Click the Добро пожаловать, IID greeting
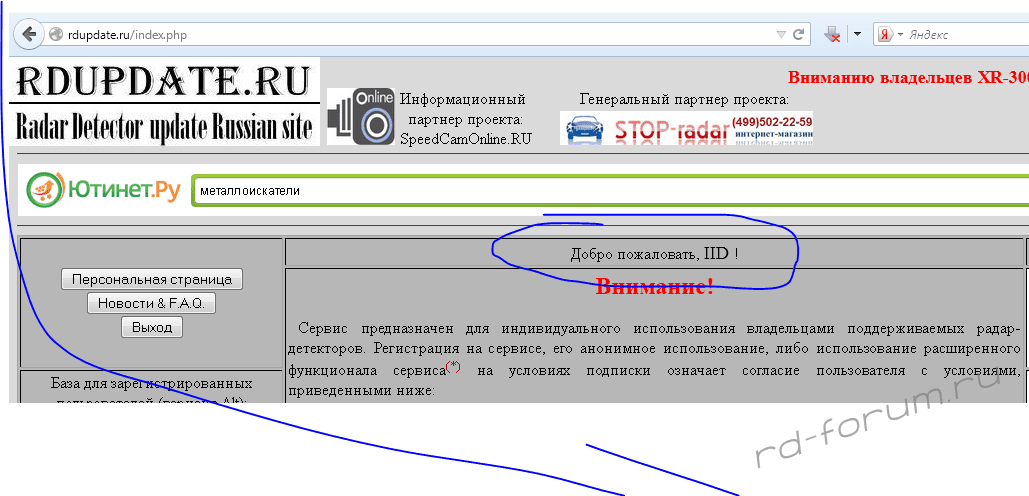 [x=654, y=254]
